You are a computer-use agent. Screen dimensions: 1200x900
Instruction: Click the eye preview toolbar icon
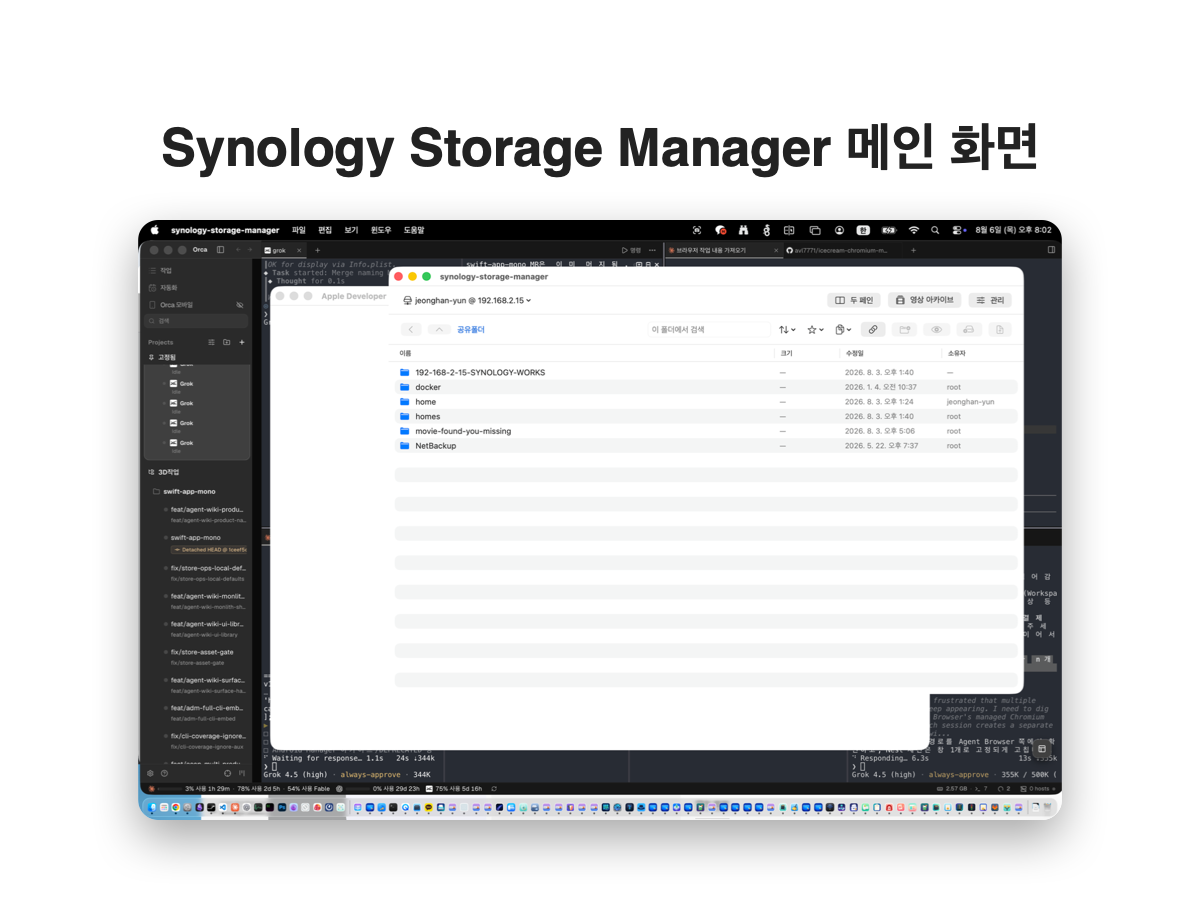(937, 329)
